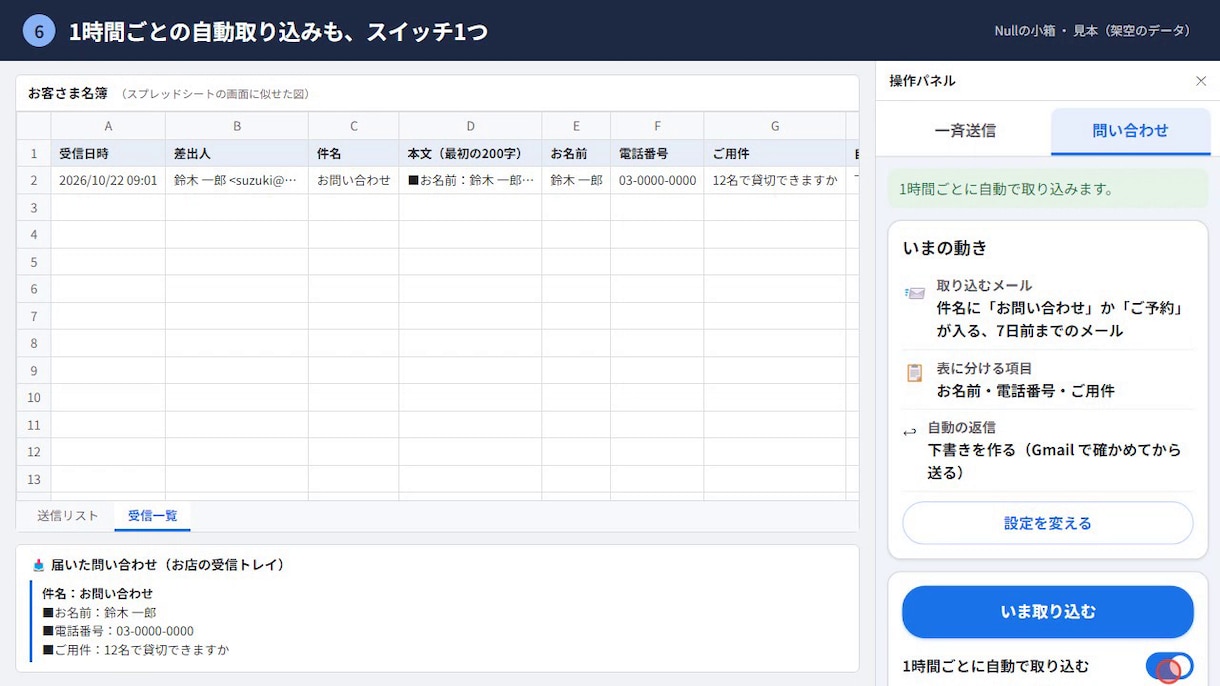Click the 1時間ごとに自動で取り込む label text
Viewport: 1220px width, 686px height.
point(995,666)
